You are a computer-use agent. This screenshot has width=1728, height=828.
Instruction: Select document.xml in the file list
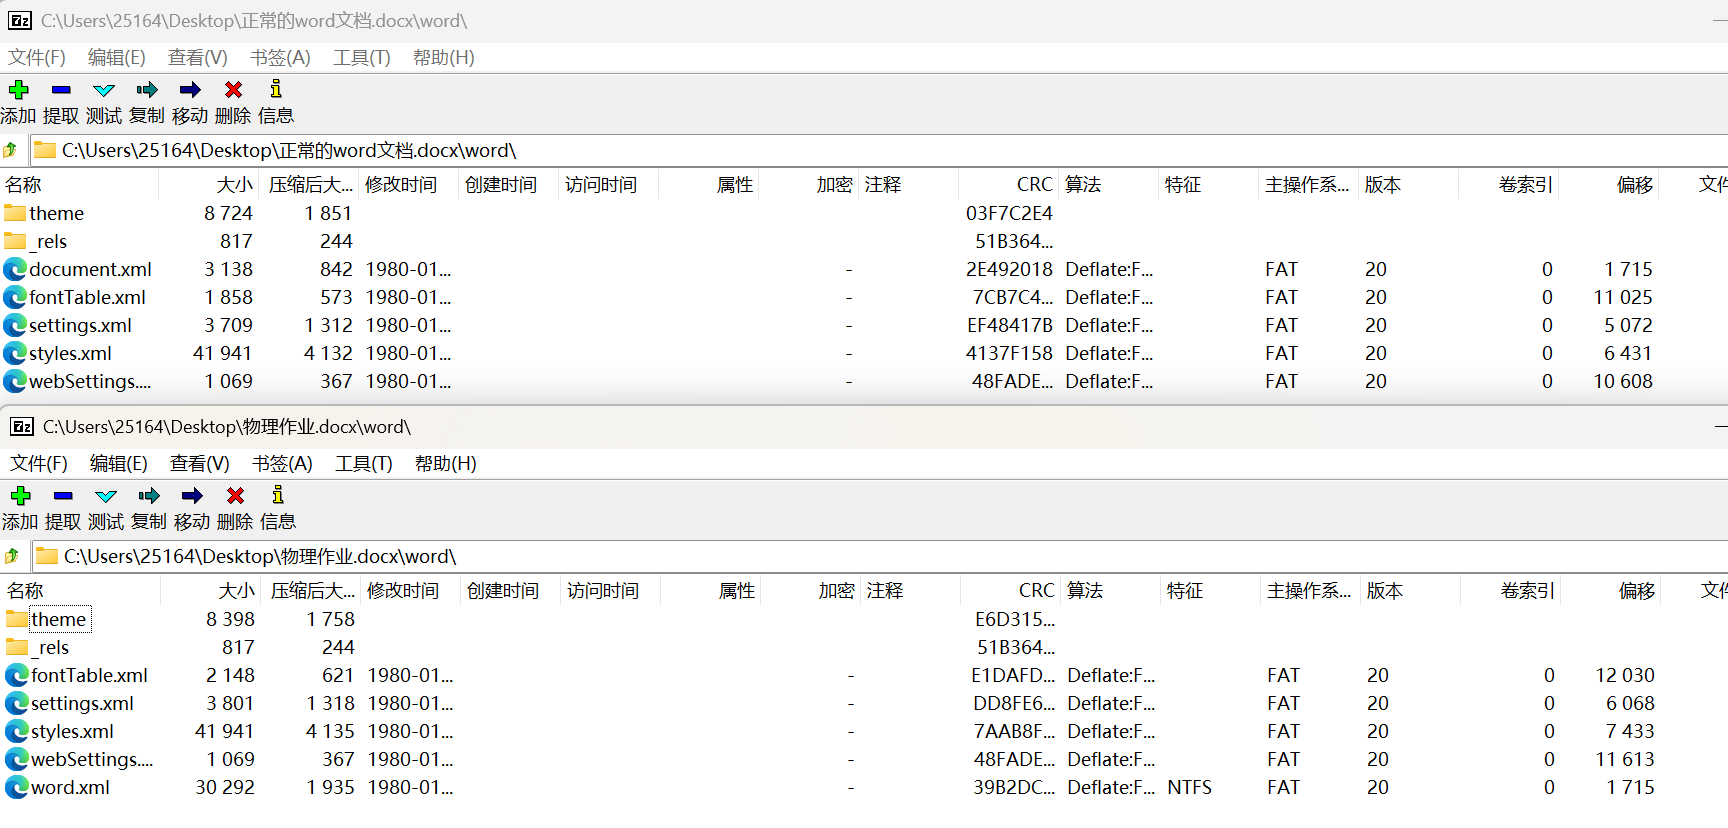point(90,269)
